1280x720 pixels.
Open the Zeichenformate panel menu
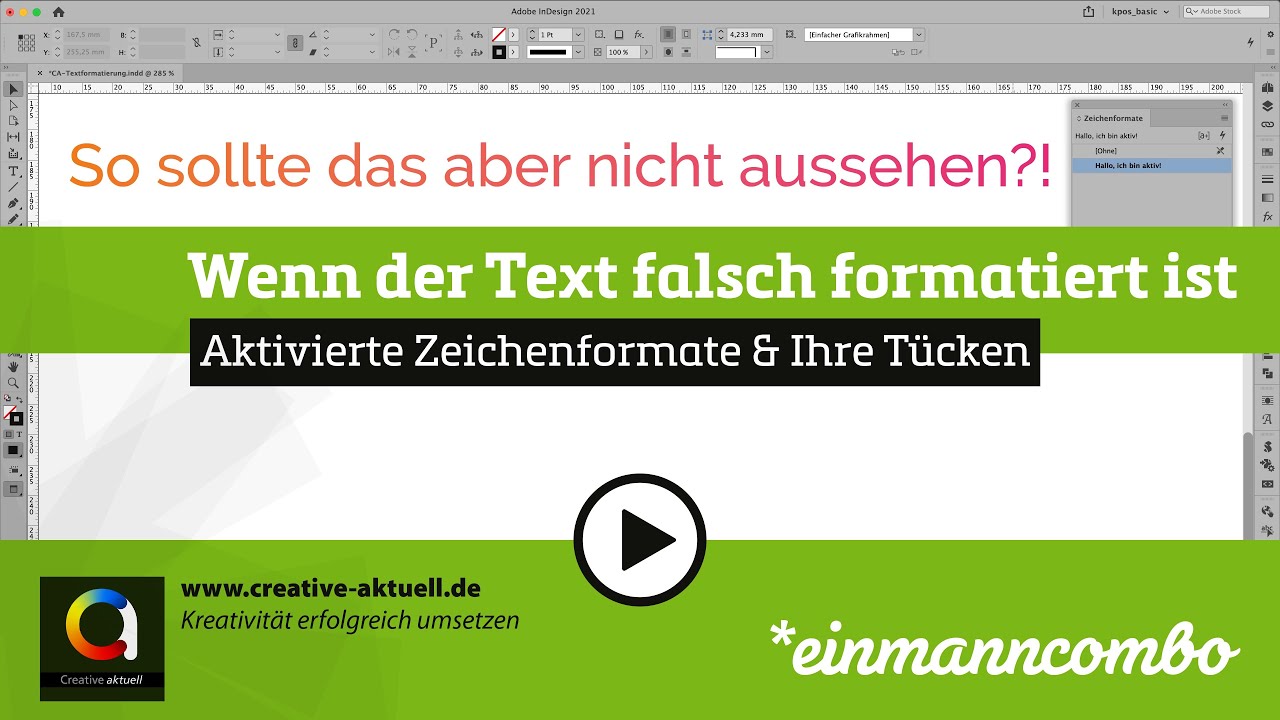click(1224, 118)
